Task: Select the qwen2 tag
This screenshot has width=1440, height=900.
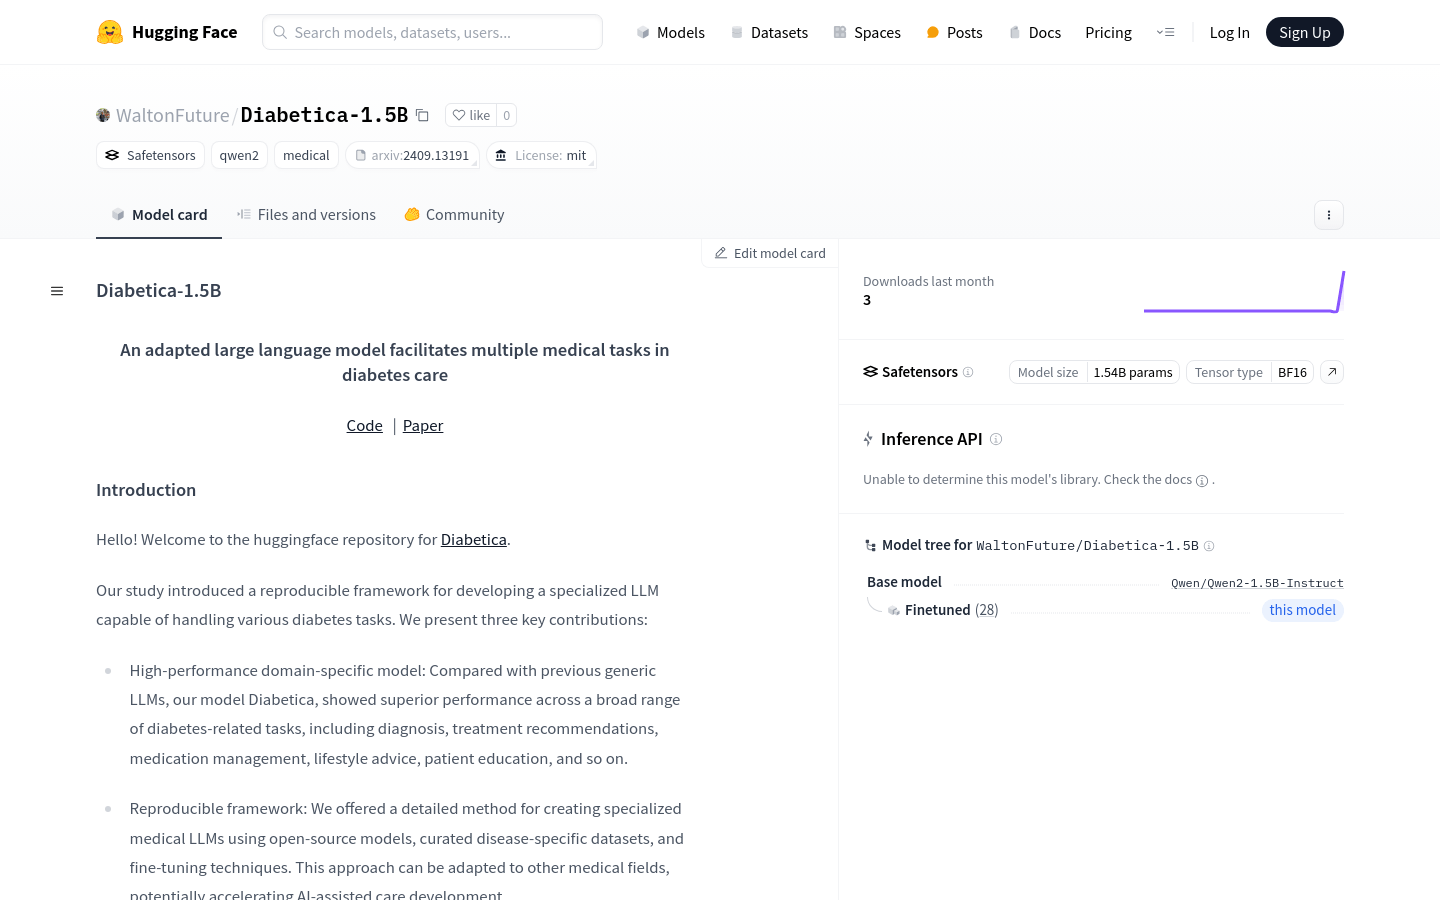Action: click(x=239, y=155)
